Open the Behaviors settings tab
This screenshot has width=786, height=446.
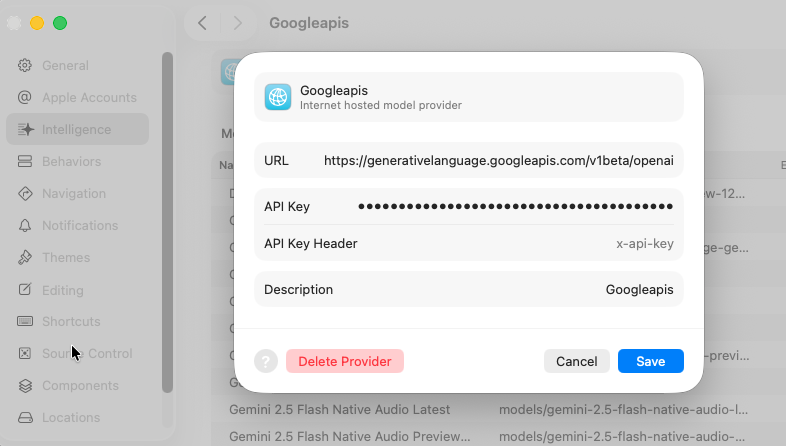(x=71, y=162)
